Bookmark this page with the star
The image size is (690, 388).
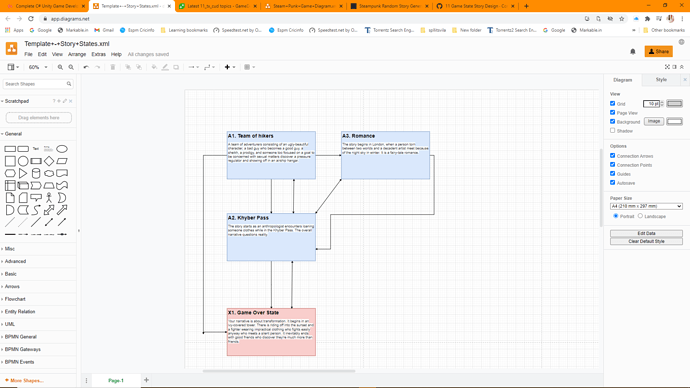click(621, 19)
